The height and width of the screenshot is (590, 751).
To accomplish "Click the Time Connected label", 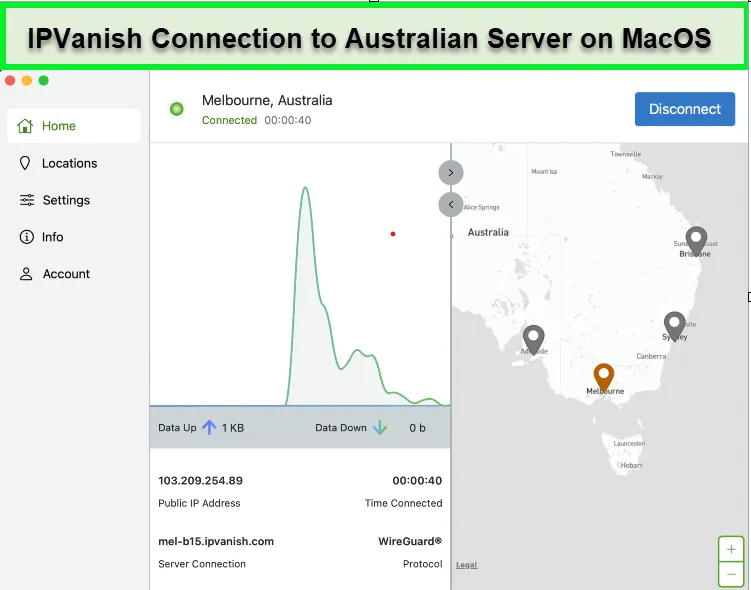I will [x=403, y=503].
